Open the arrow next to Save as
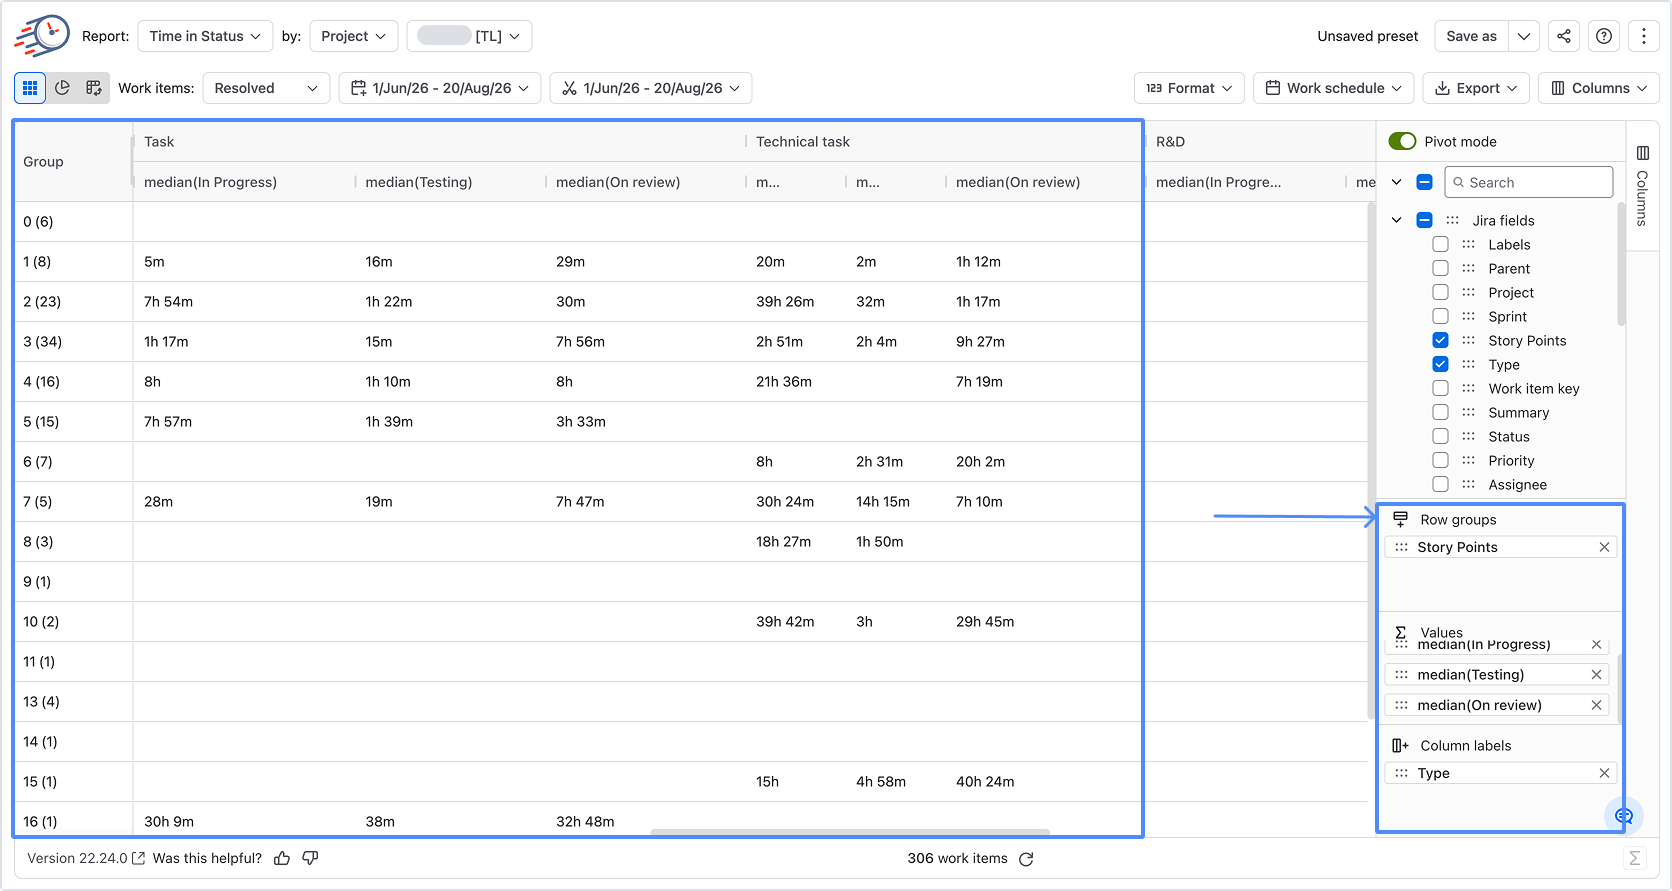Viewport: 1672px width, 891px height. pos(1524,36)
